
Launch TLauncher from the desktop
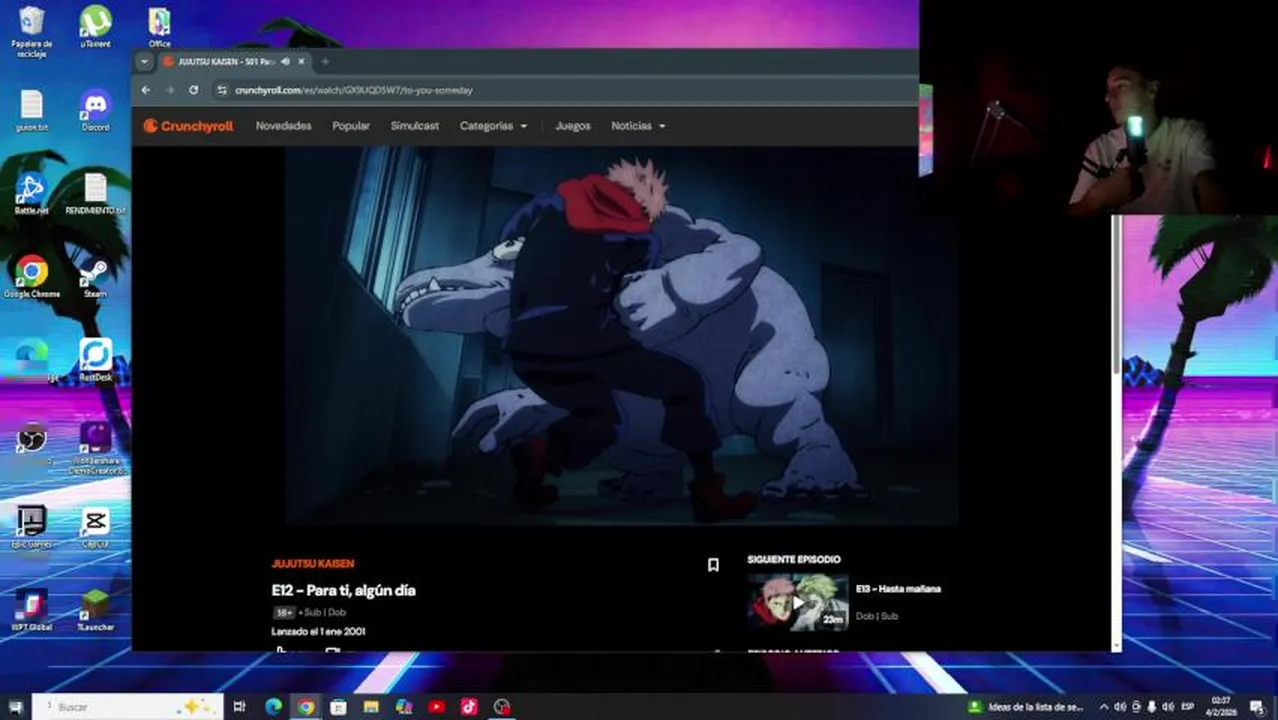pyautogui.click(x=96, y=610)
